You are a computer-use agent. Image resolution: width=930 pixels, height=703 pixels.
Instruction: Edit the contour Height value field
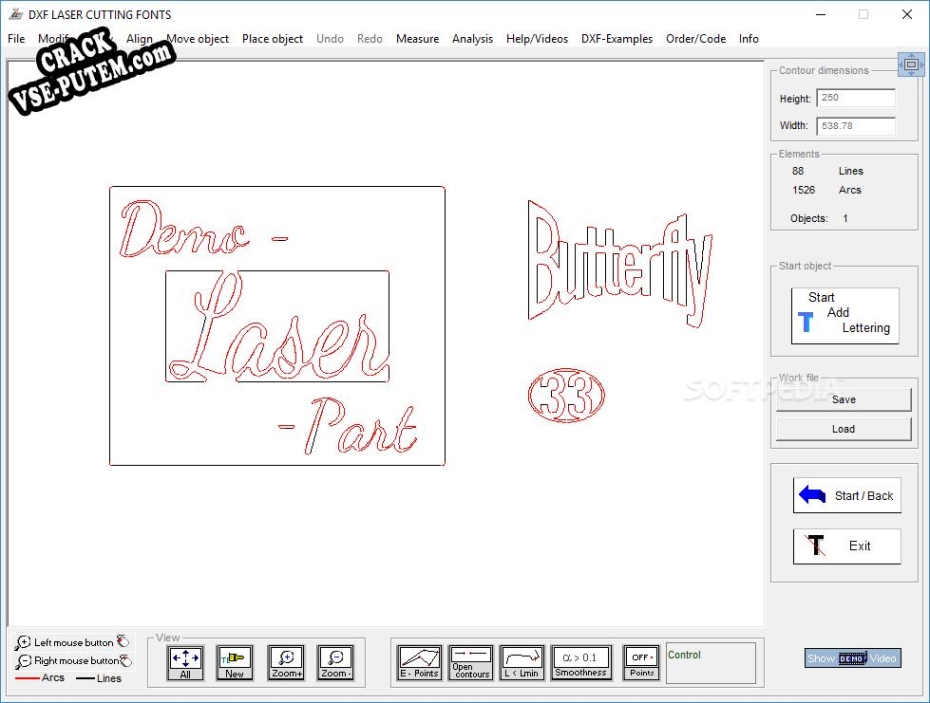(x=856, y=98)
